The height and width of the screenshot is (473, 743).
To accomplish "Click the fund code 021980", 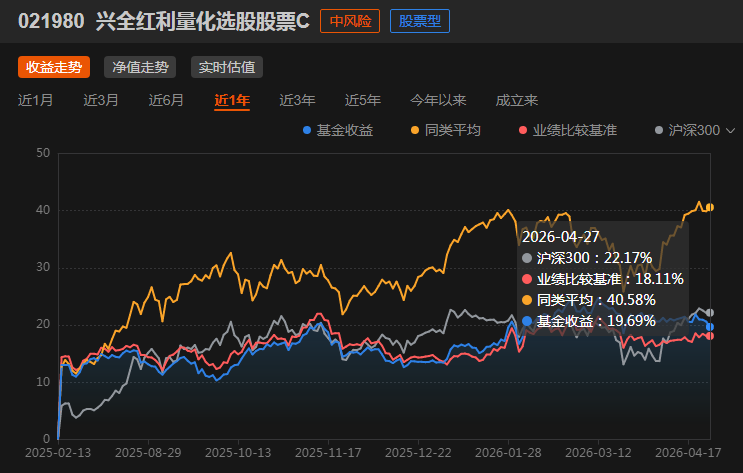I will tap(51, 21).
